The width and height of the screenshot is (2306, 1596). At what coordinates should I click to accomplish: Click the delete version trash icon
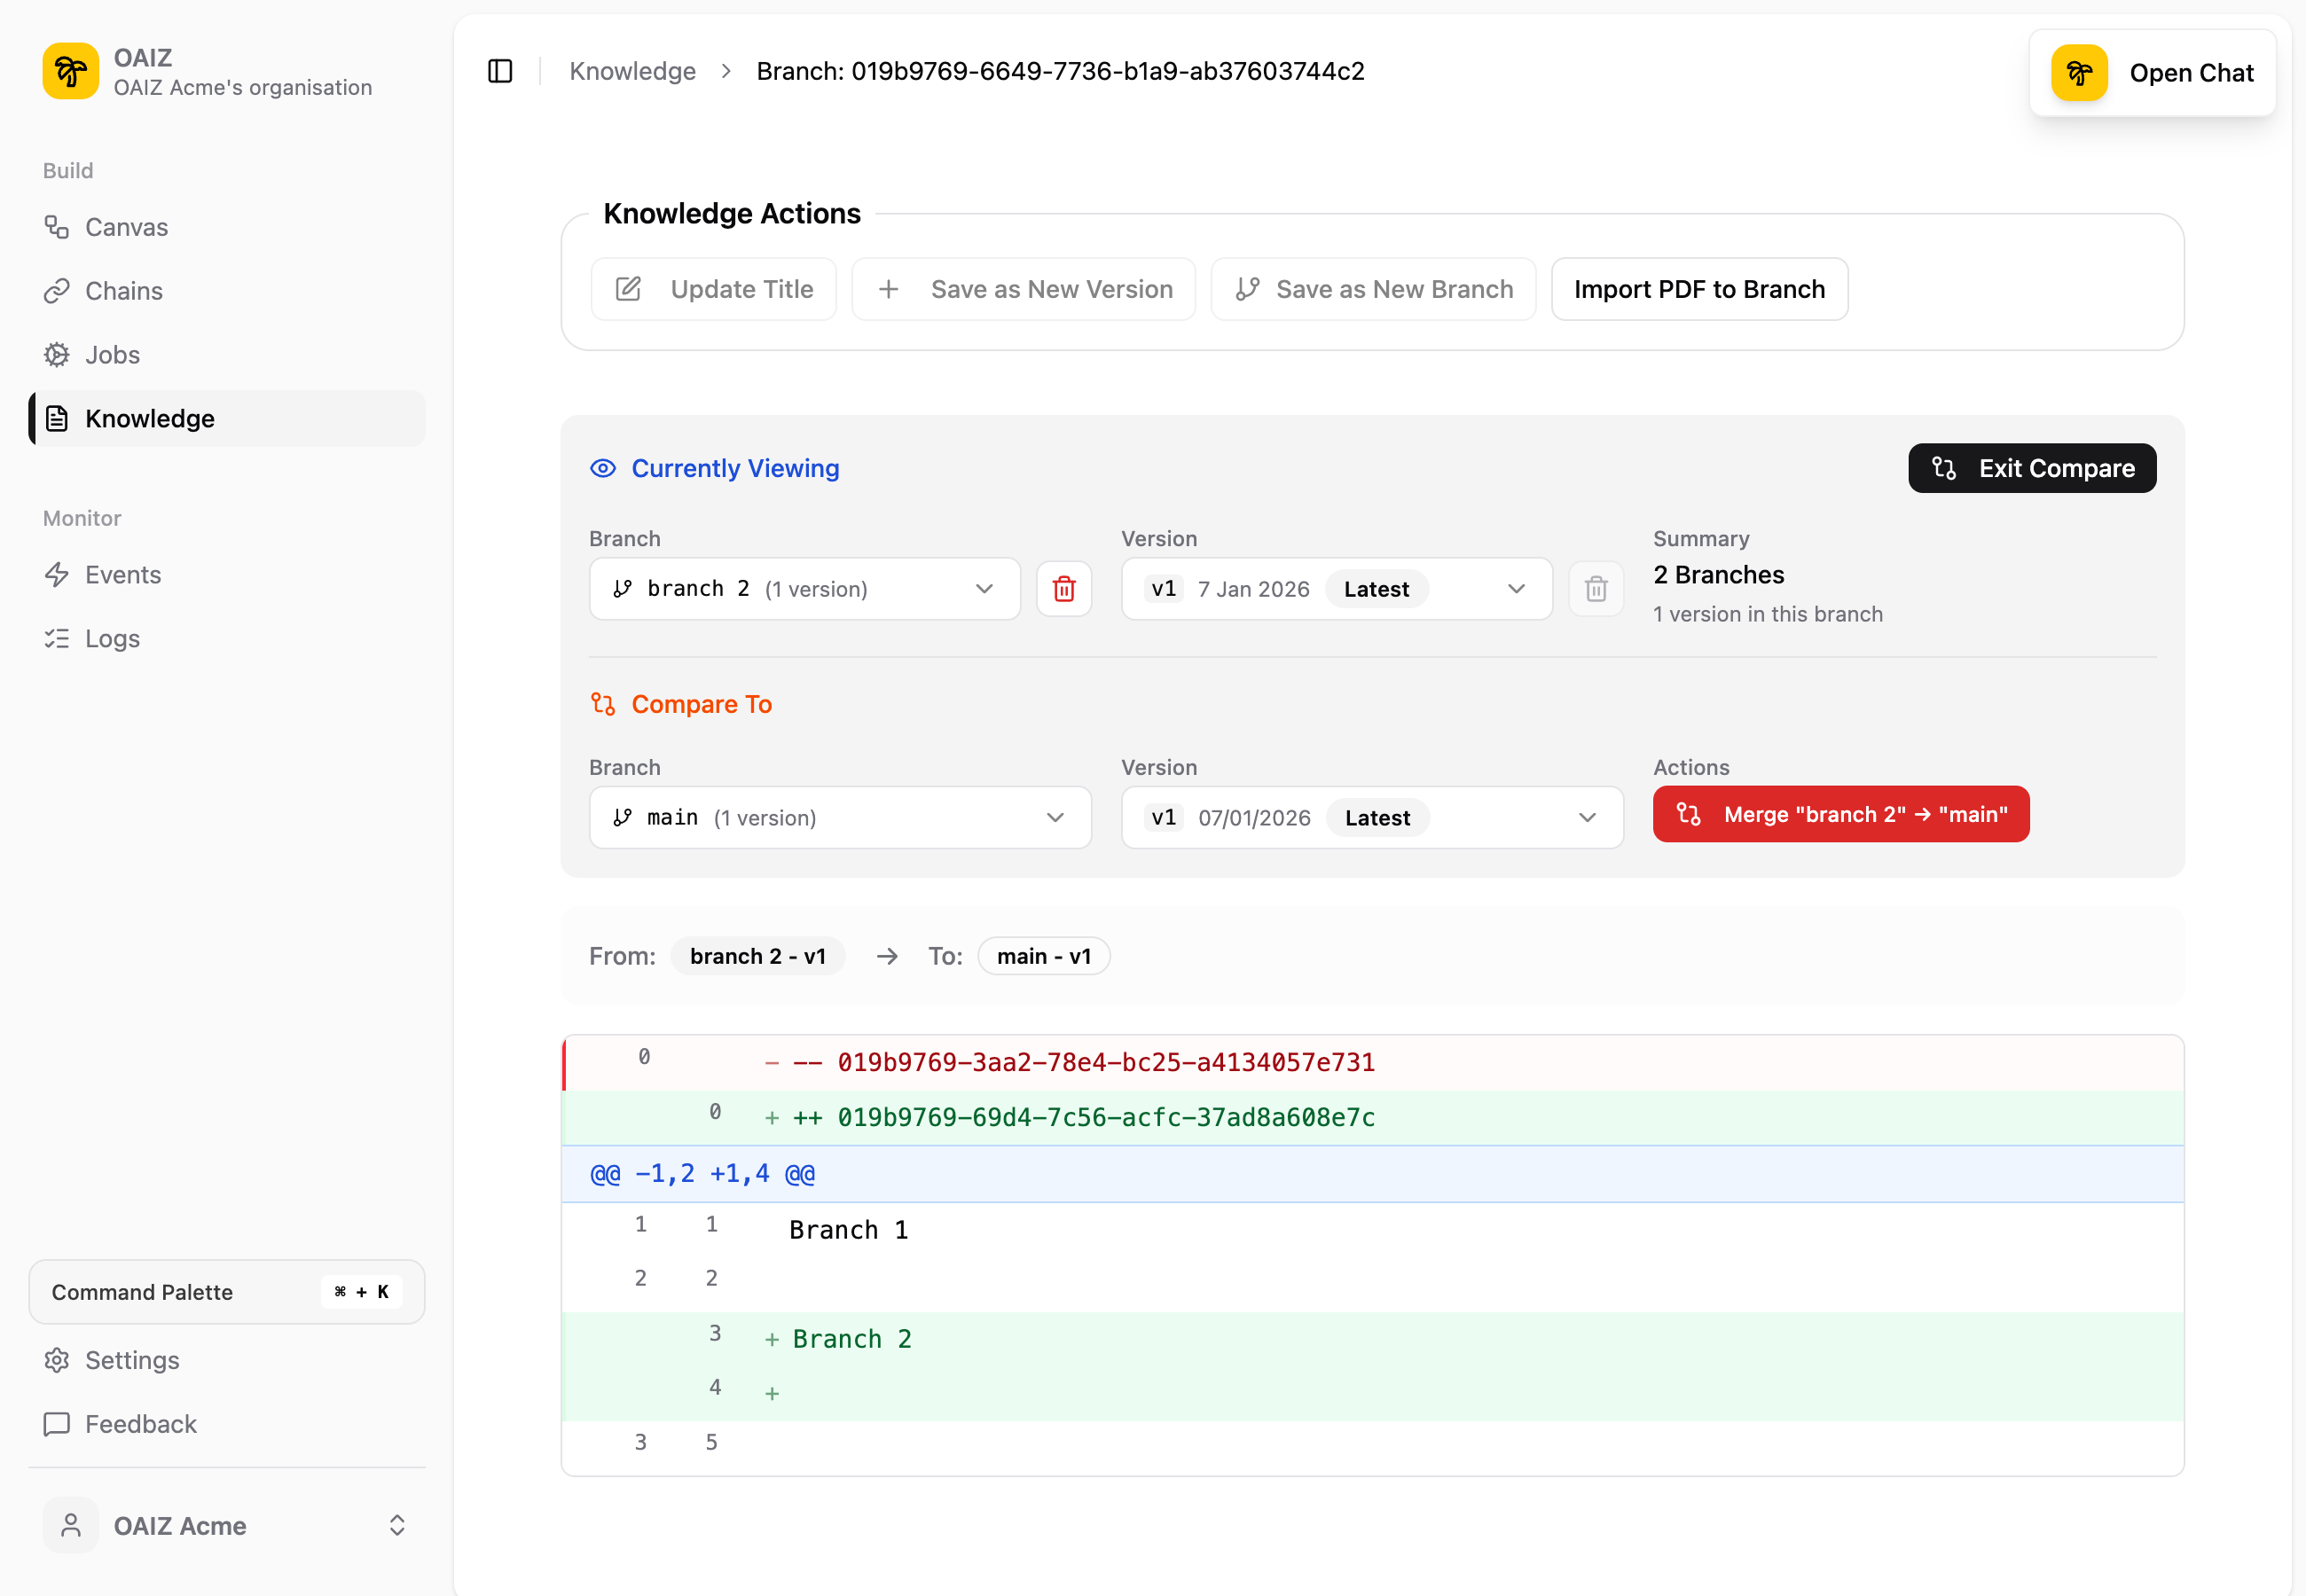coord(1596,589)
